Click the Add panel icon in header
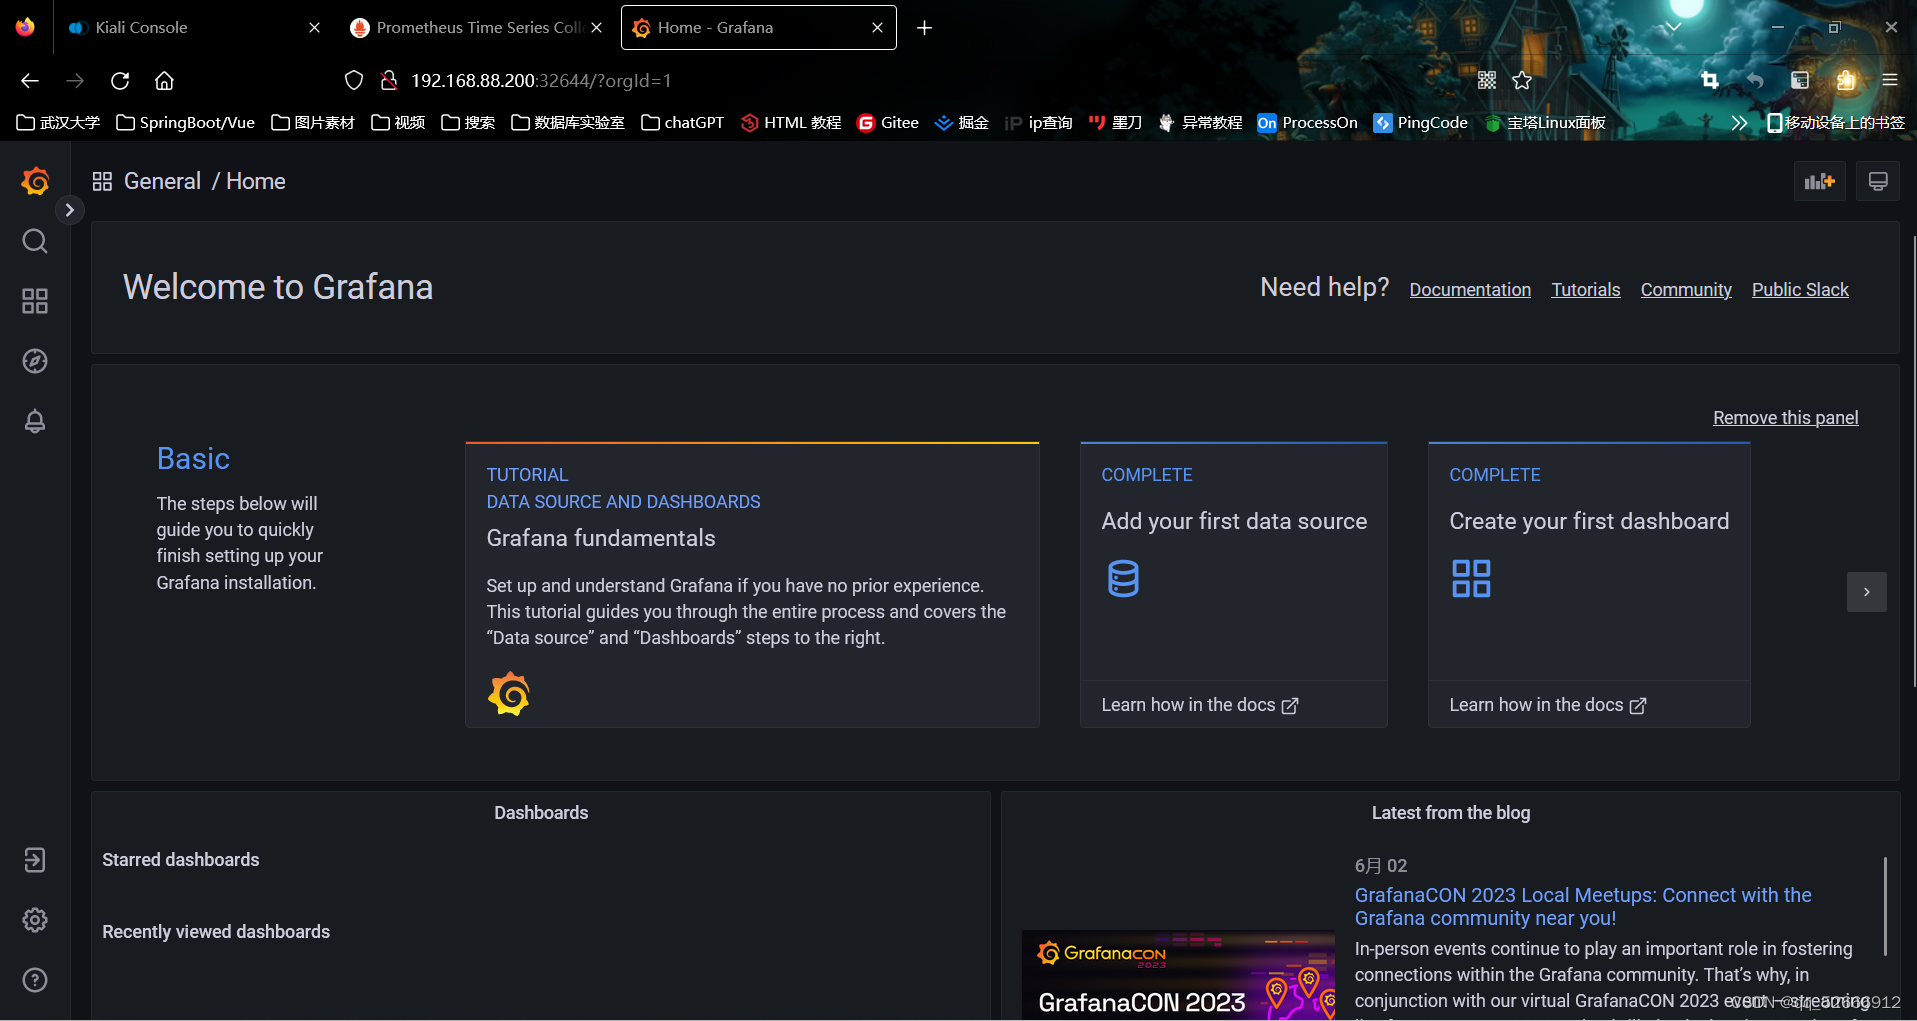This screenshot has height=1021, width=1917. coord(1819,181)
